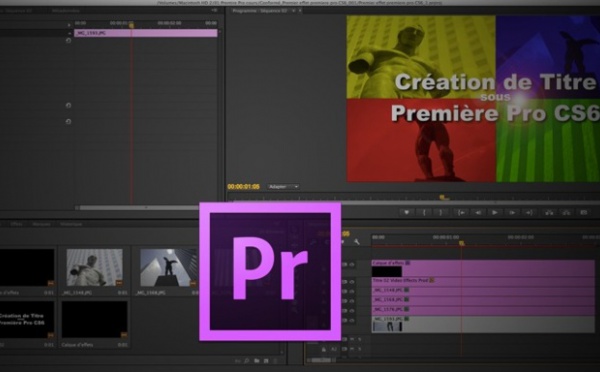Click the Mark Out bracket icon
Image resolution: width=600 pixels, height=372 pixels.
pos(441,212)
